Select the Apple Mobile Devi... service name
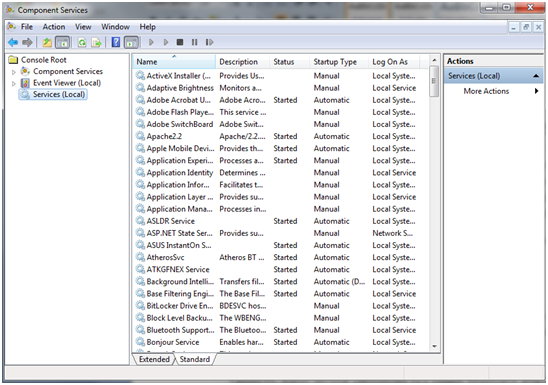This screenshot has height=385, width=548. (180, 148)
